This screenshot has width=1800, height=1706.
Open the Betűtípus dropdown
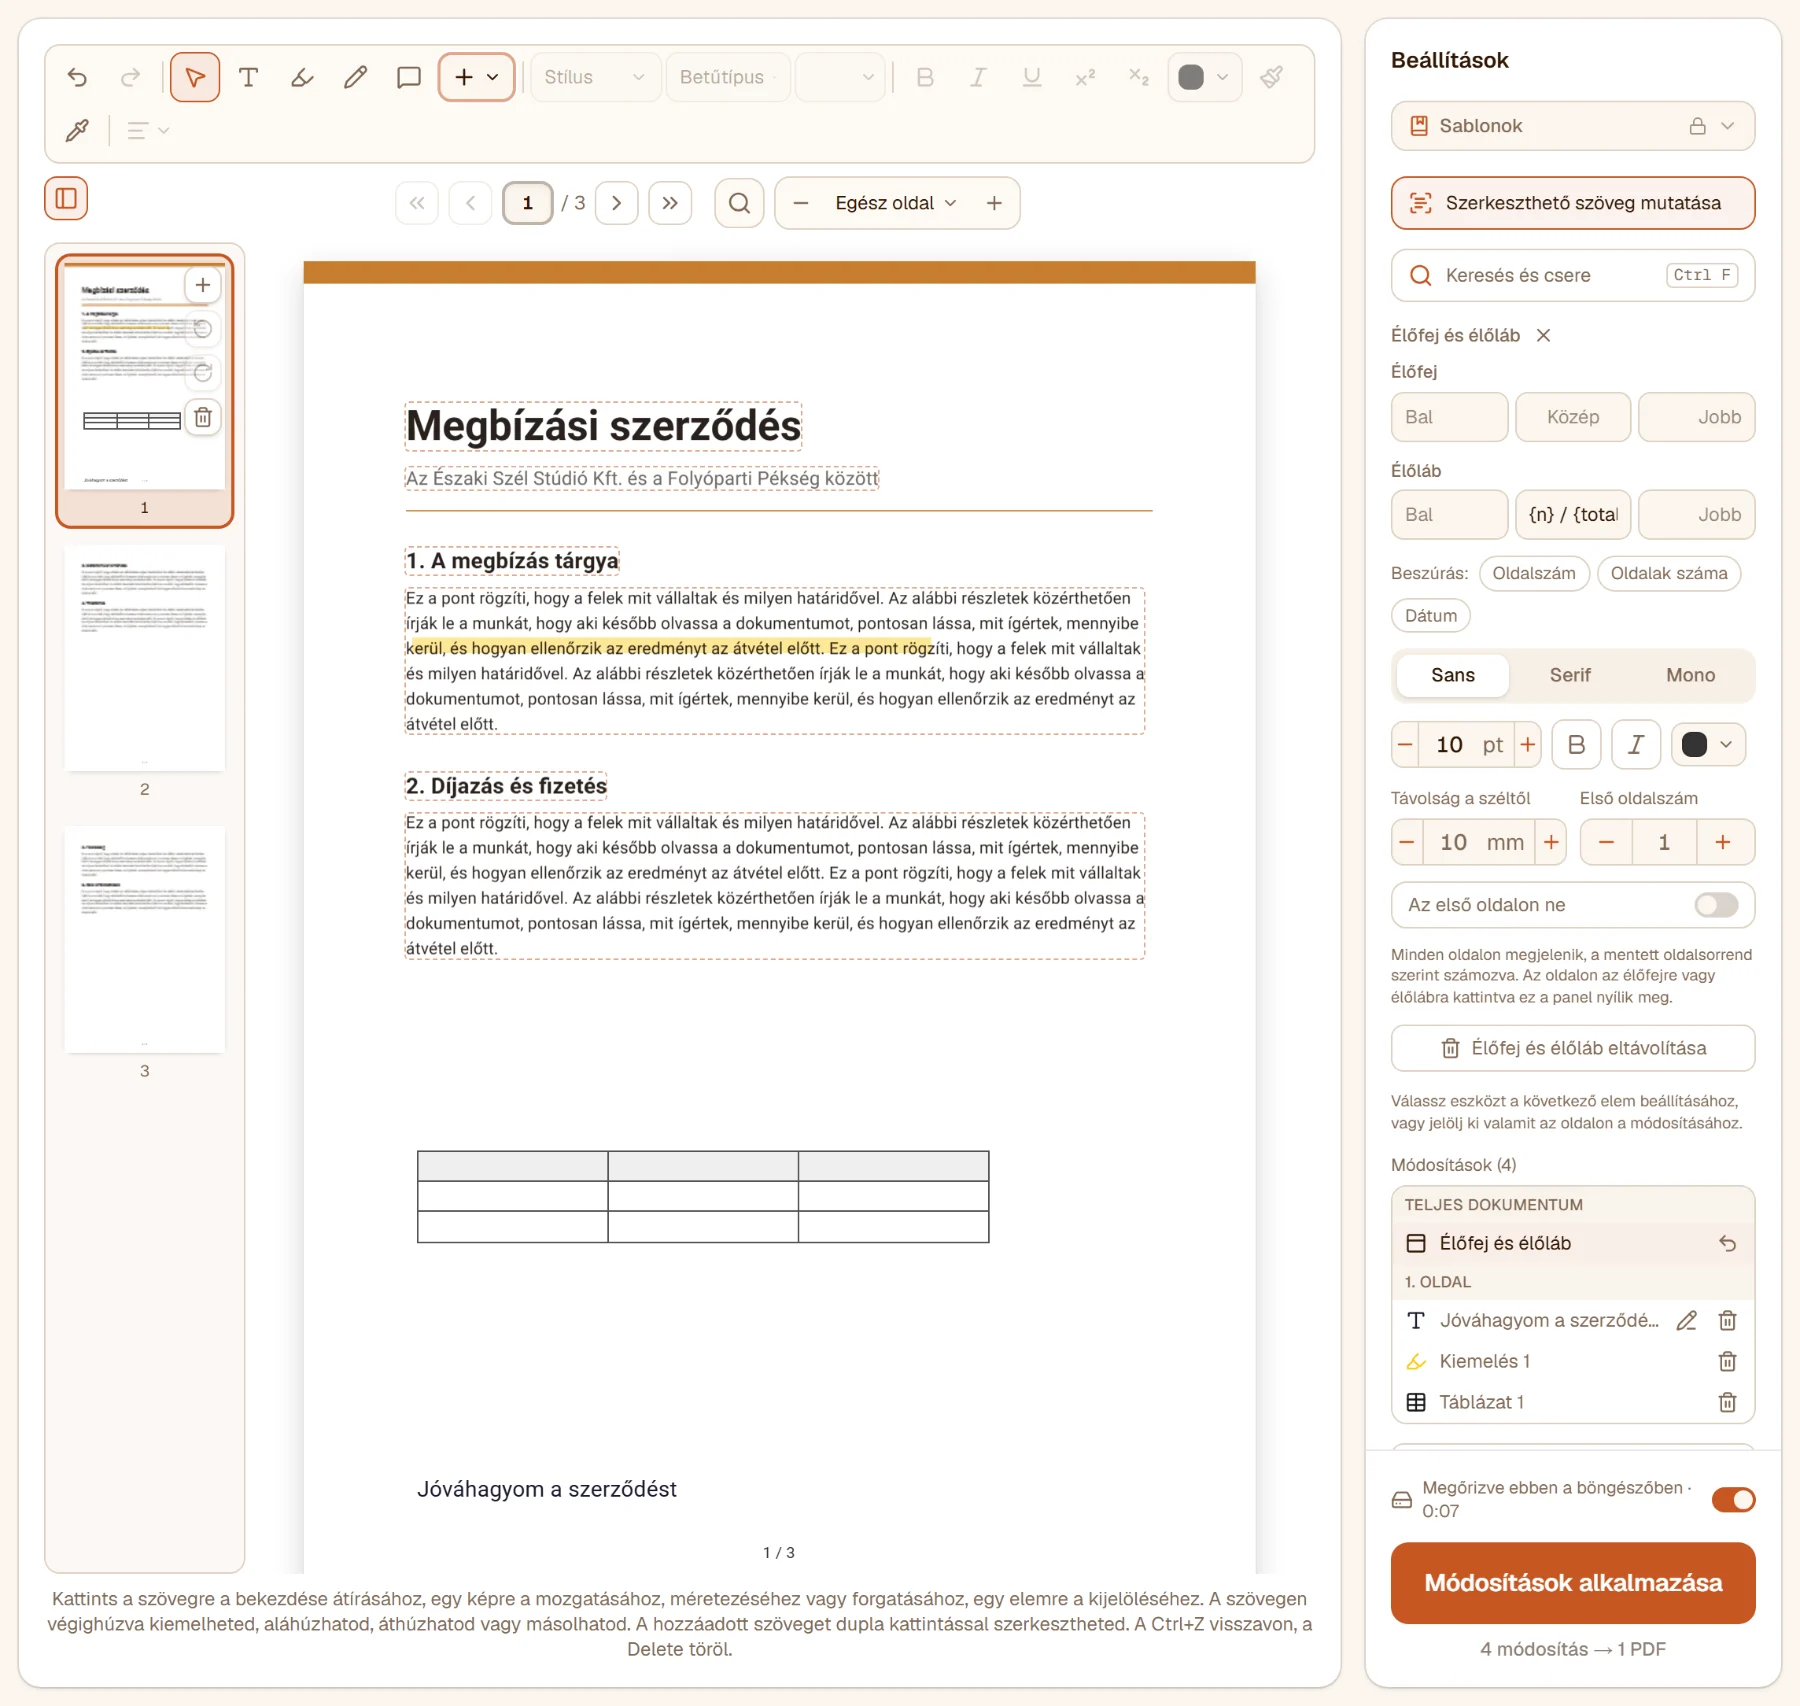click(727, 77)
